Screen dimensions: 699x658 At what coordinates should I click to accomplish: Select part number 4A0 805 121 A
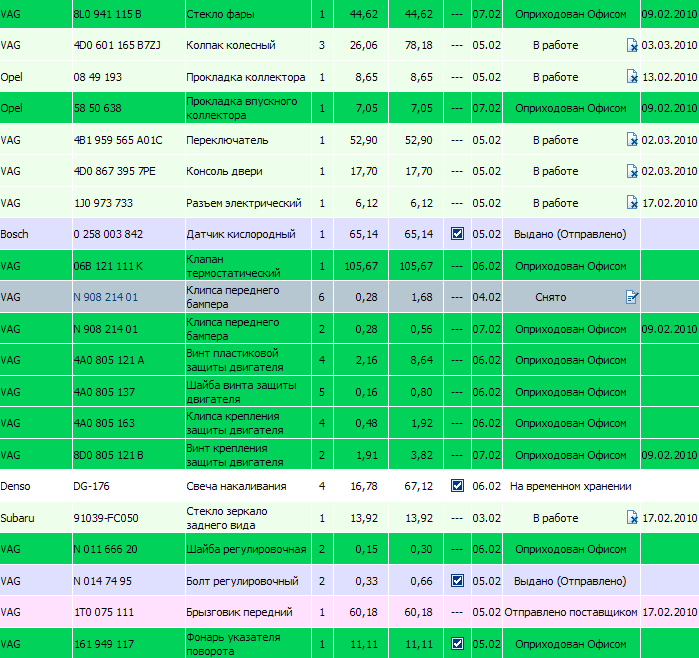click(109, 360)
